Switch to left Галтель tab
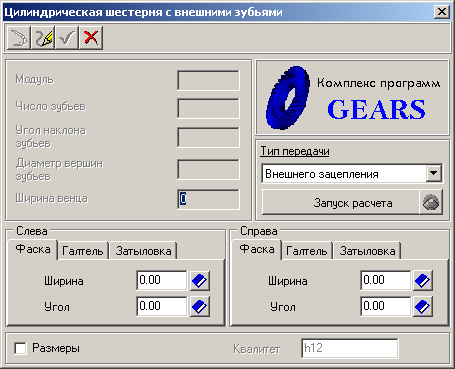The image size is (455, 369). (83, 251)
